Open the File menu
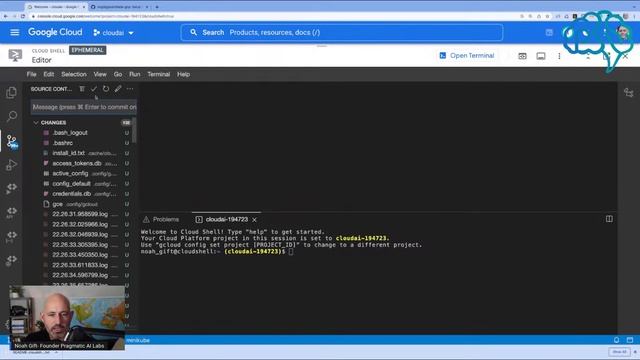The image size is (640, 360). [31, 74]
